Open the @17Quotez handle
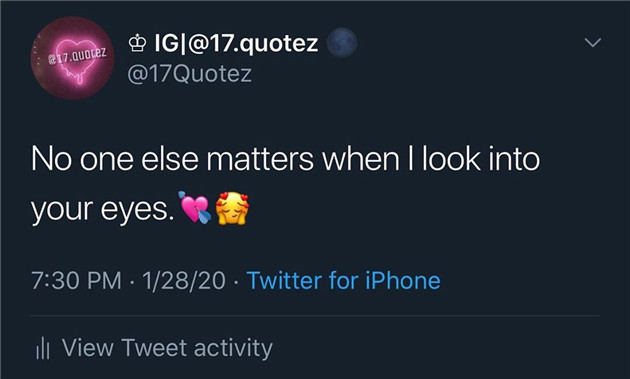This screenshot has width=630, height=379. (190, 74)
